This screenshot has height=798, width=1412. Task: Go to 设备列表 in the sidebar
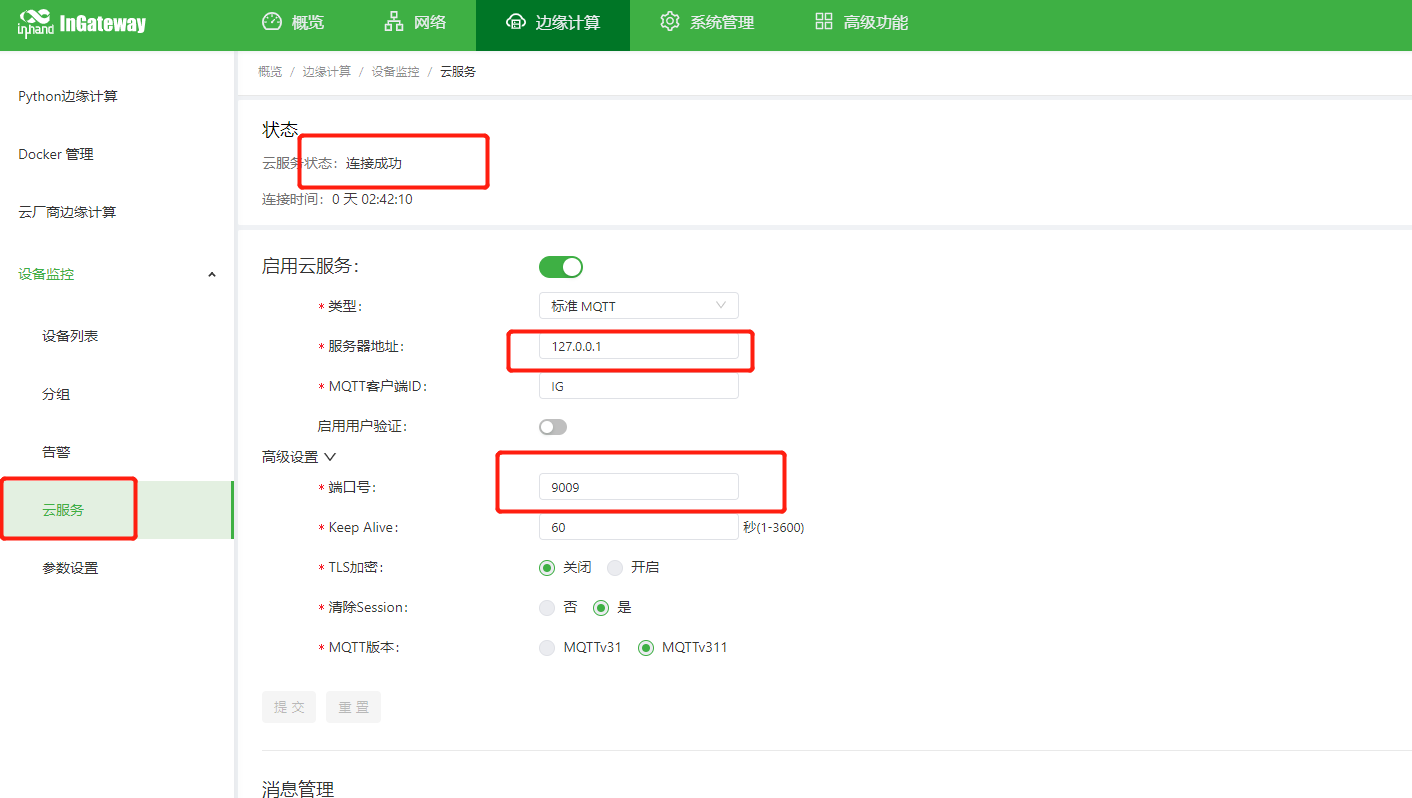pos(70,336)
